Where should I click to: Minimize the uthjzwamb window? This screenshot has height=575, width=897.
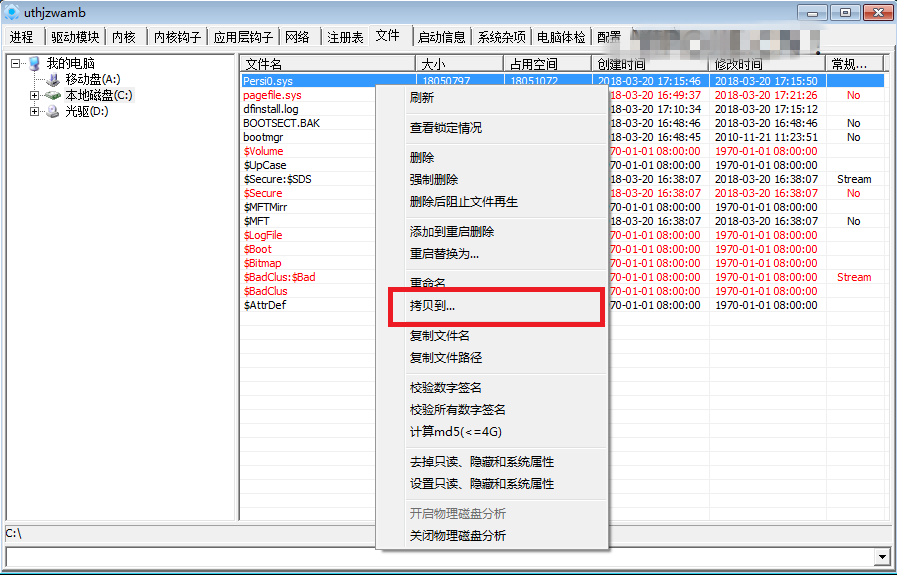[x=812, y=13]
